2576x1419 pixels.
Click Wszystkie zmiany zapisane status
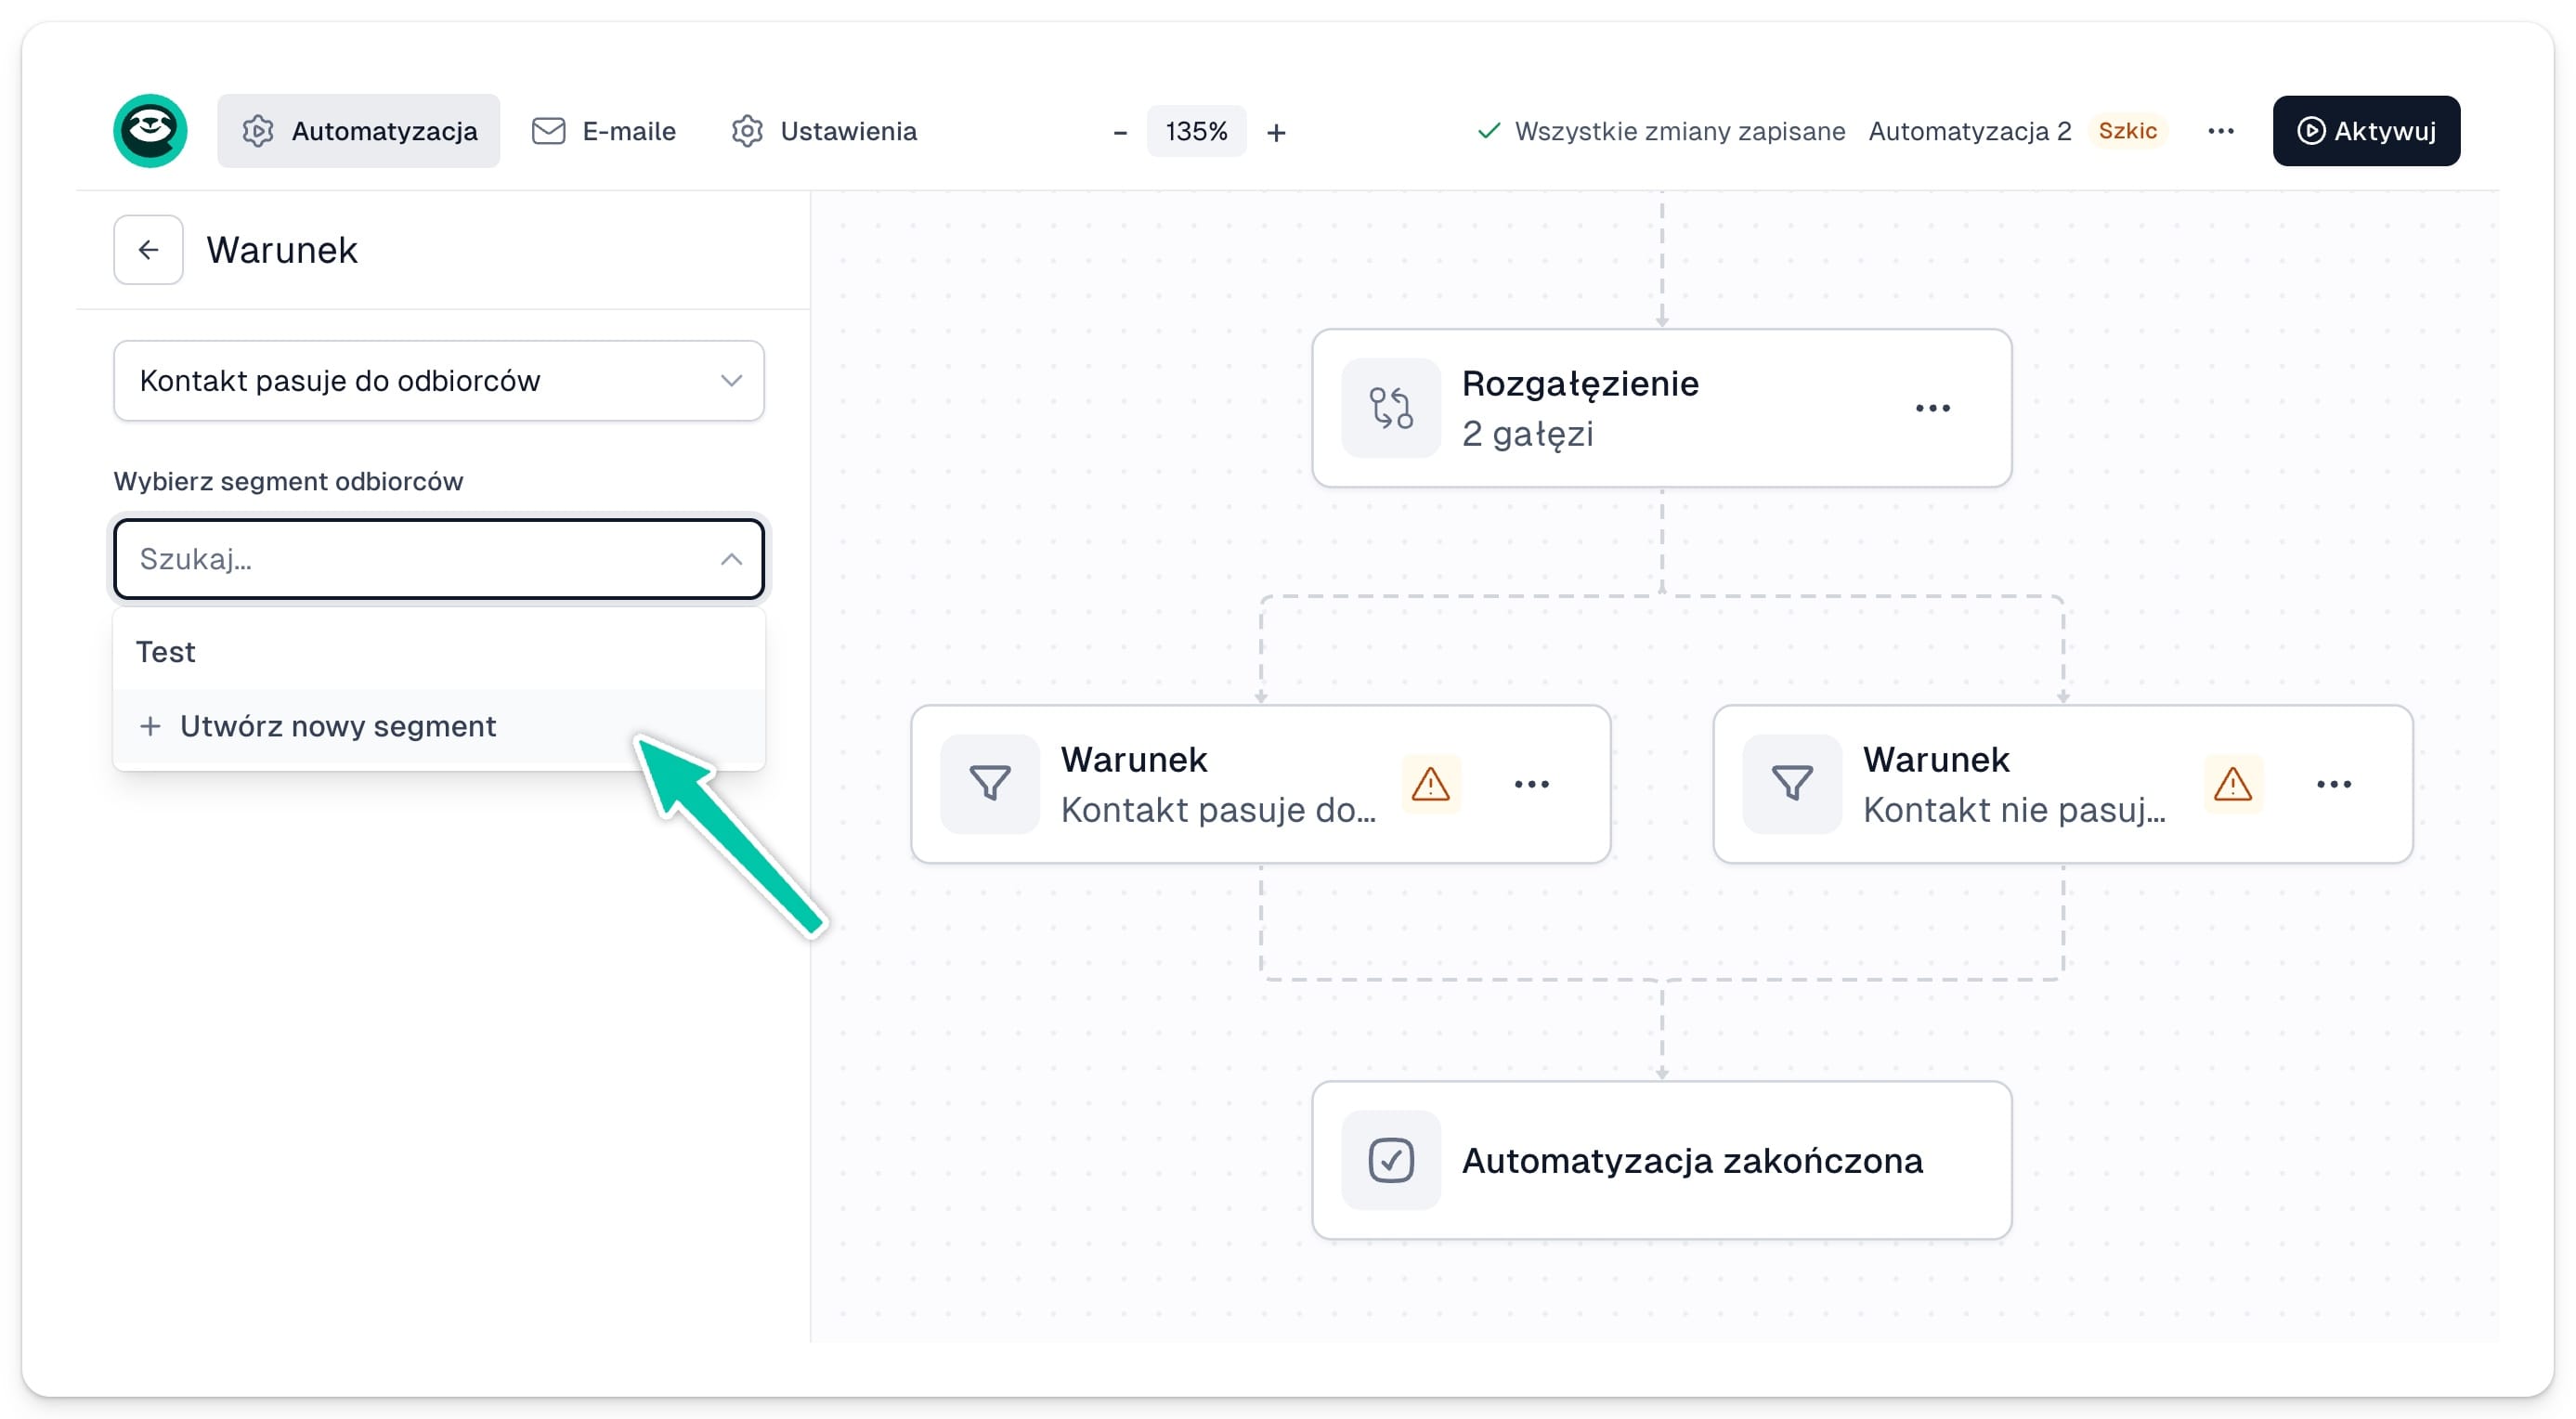[x=1661, y=131]
